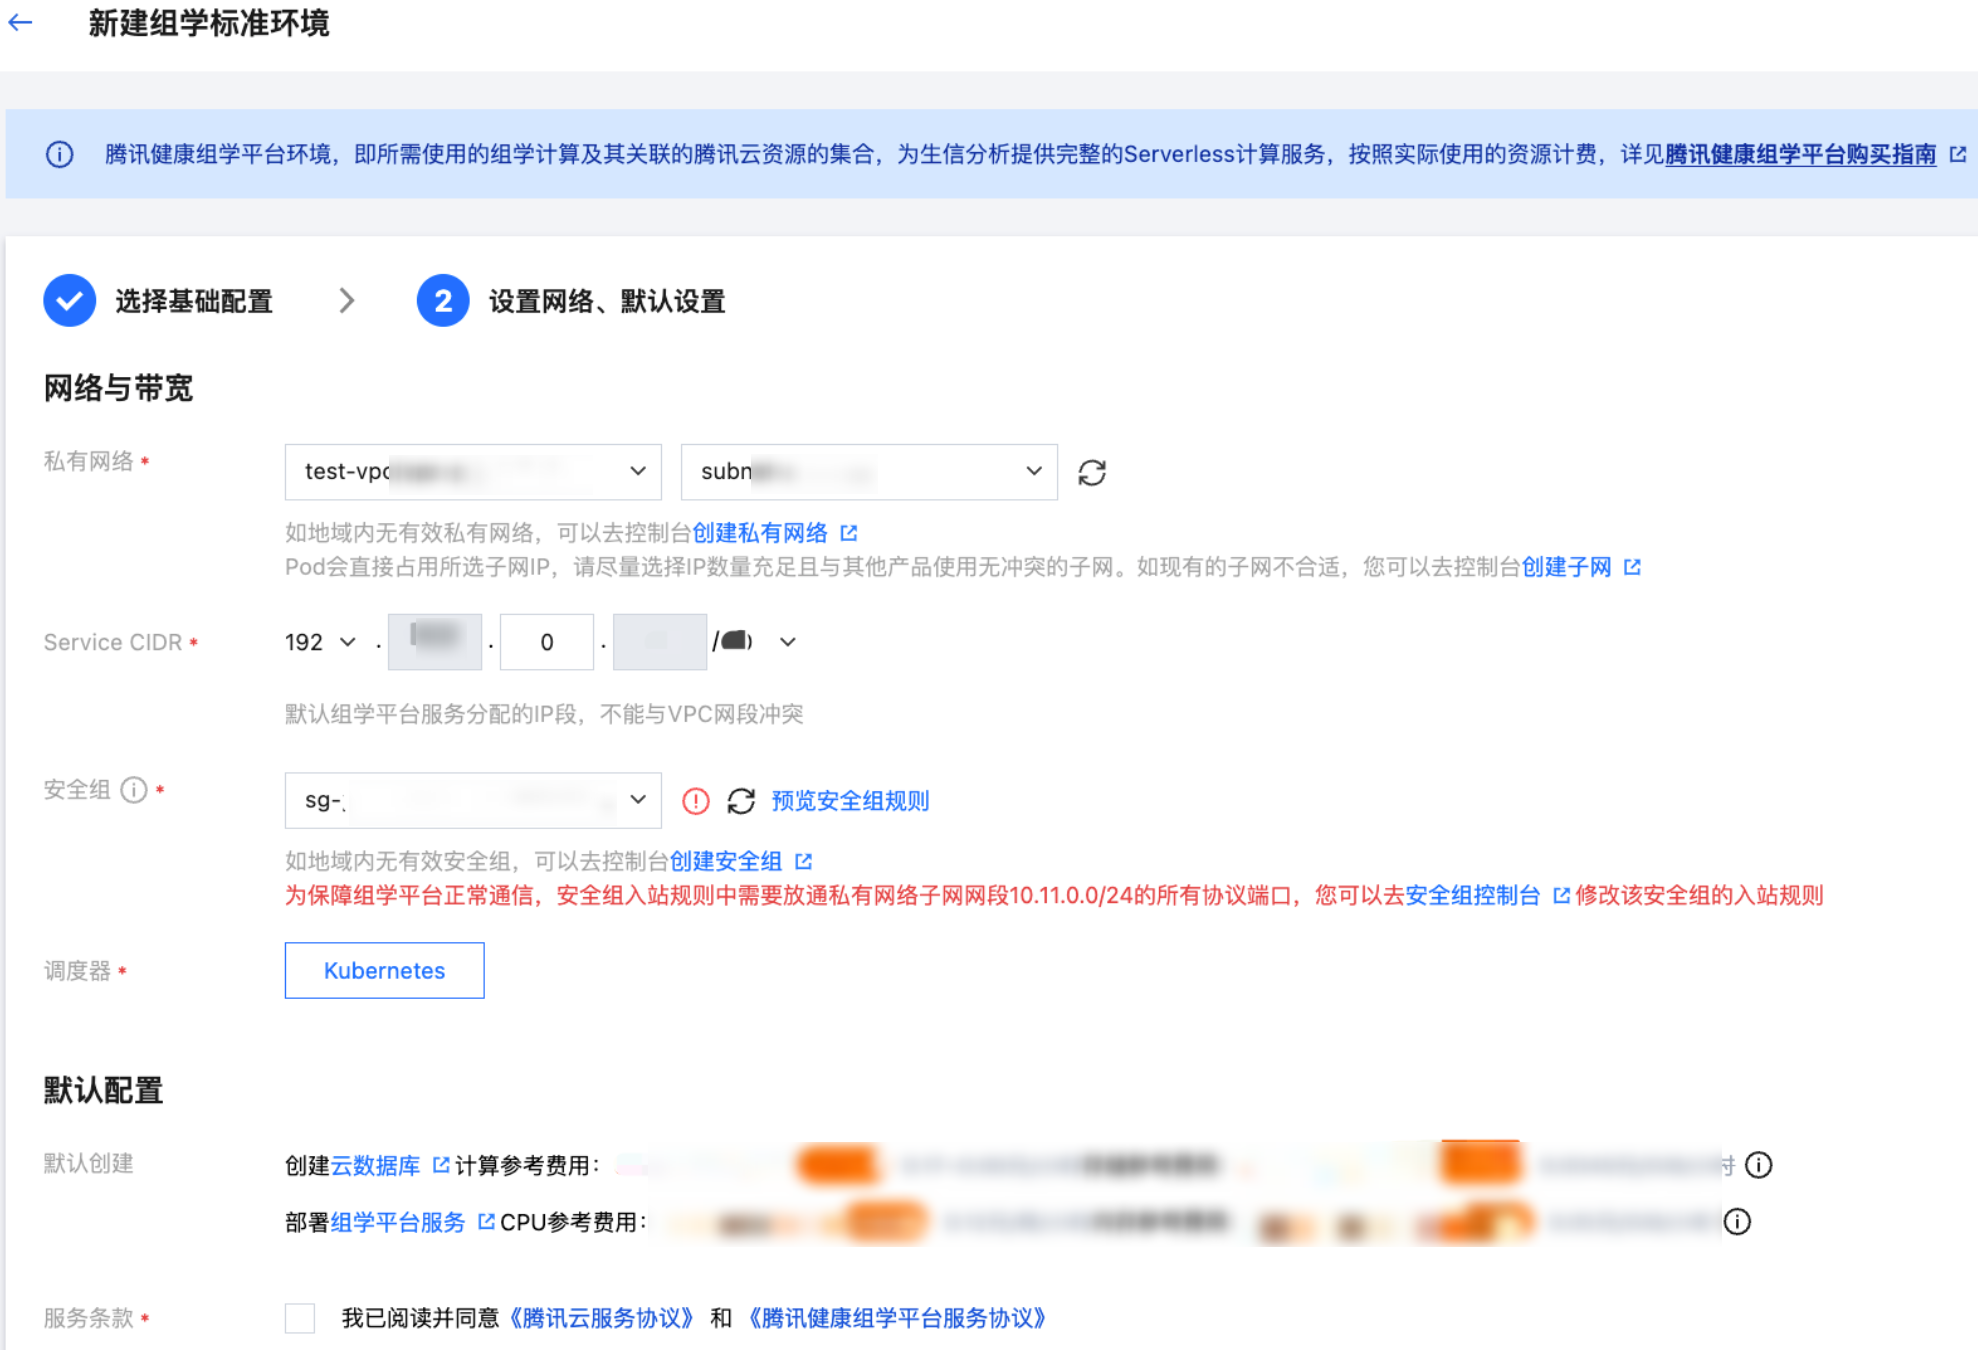The image size is (1978, 1350).
Task: Open the test-vpc private network dropdown
Action: (x=473, y=472)
